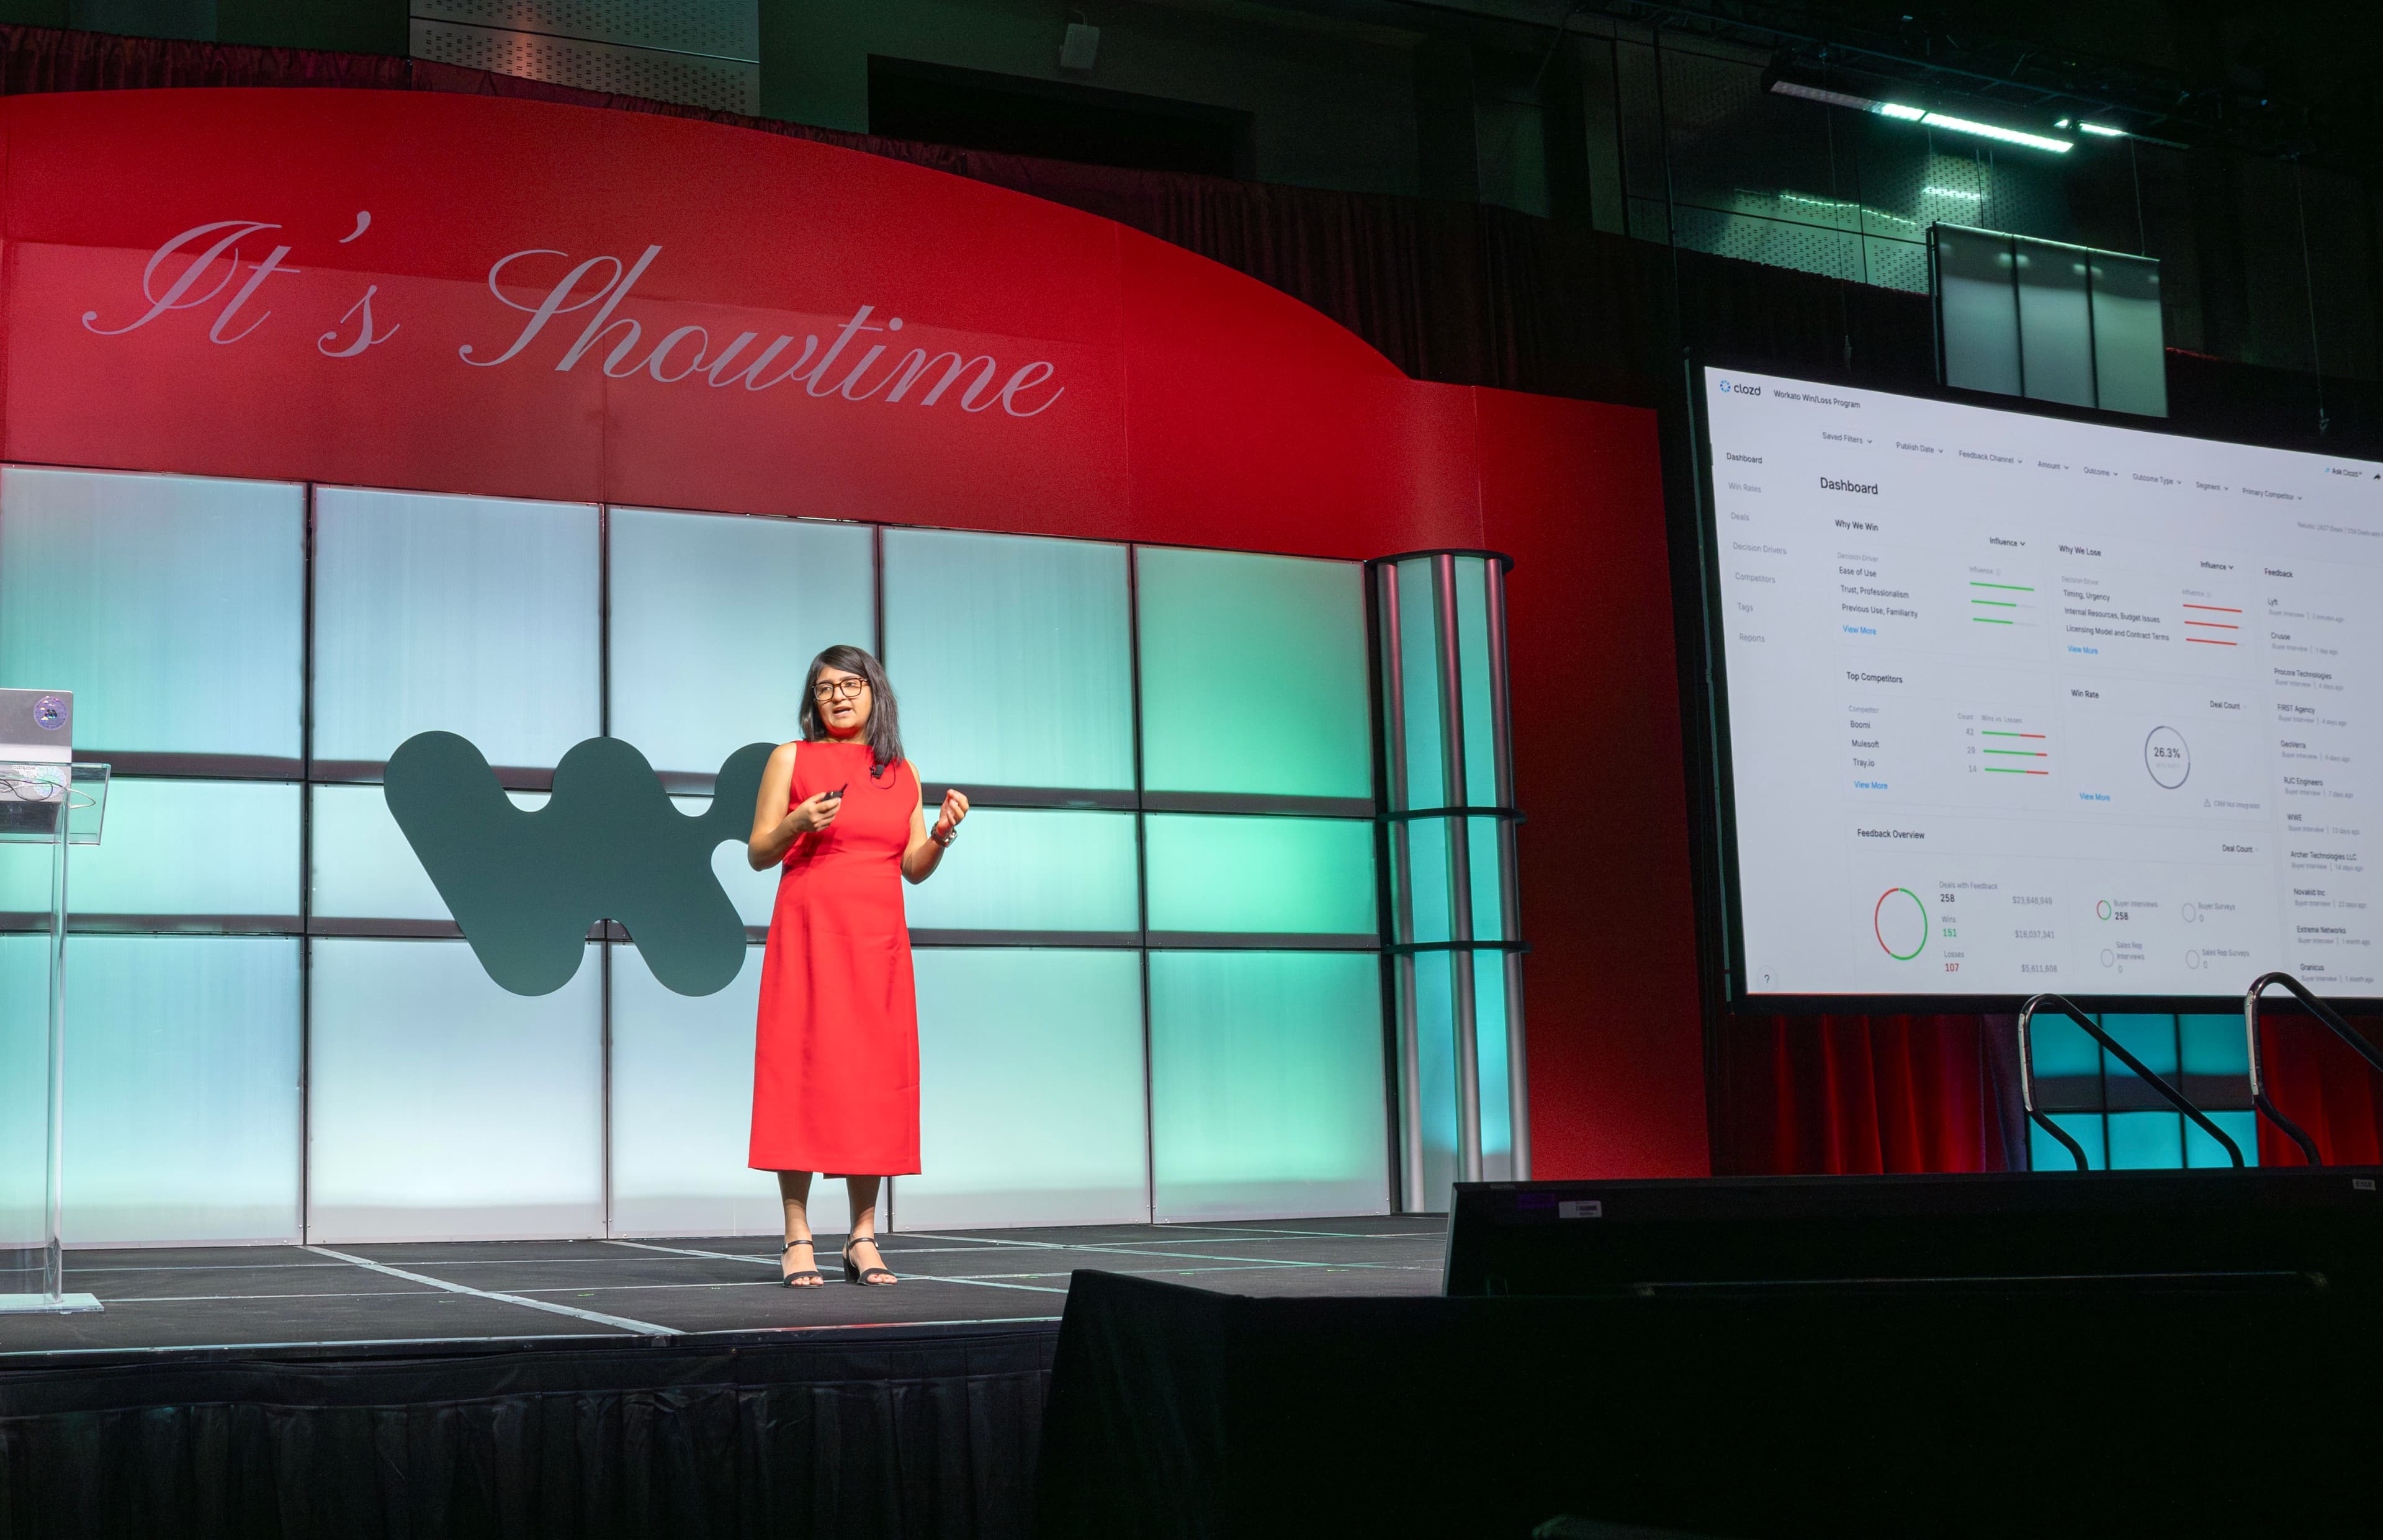Open the Influence dropdown in Why We Win
Image resolution: width=2383 pixels, height=1540 pixels.
pos(2006,542)
